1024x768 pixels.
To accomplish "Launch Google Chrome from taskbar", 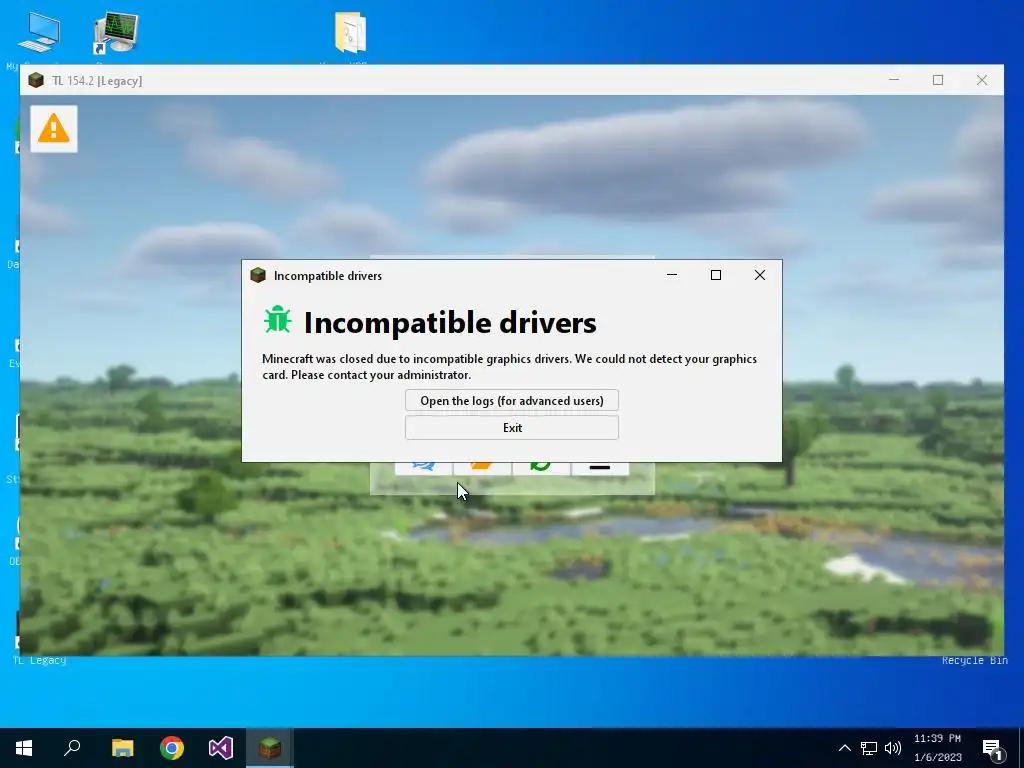I will (x=172, y=748).
